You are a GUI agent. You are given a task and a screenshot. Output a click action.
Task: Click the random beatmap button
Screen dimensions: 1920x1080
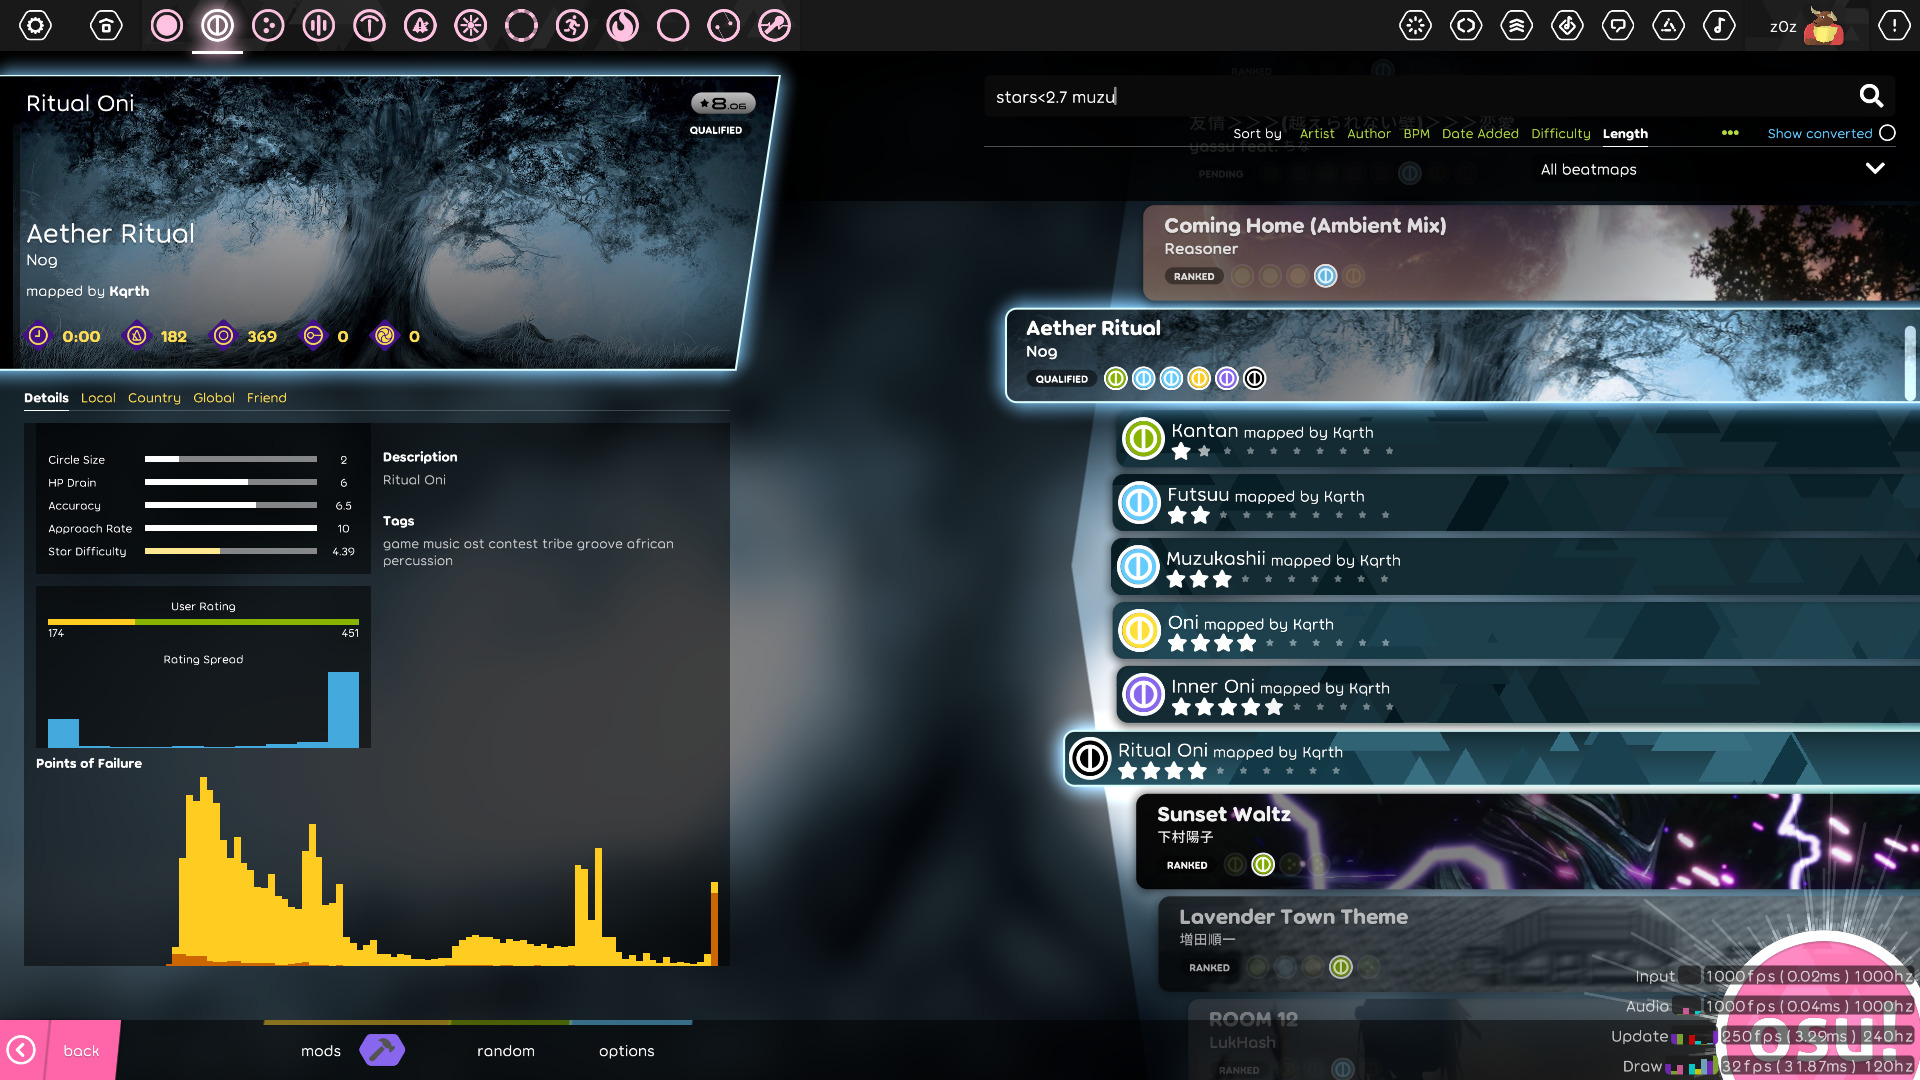506,1050
